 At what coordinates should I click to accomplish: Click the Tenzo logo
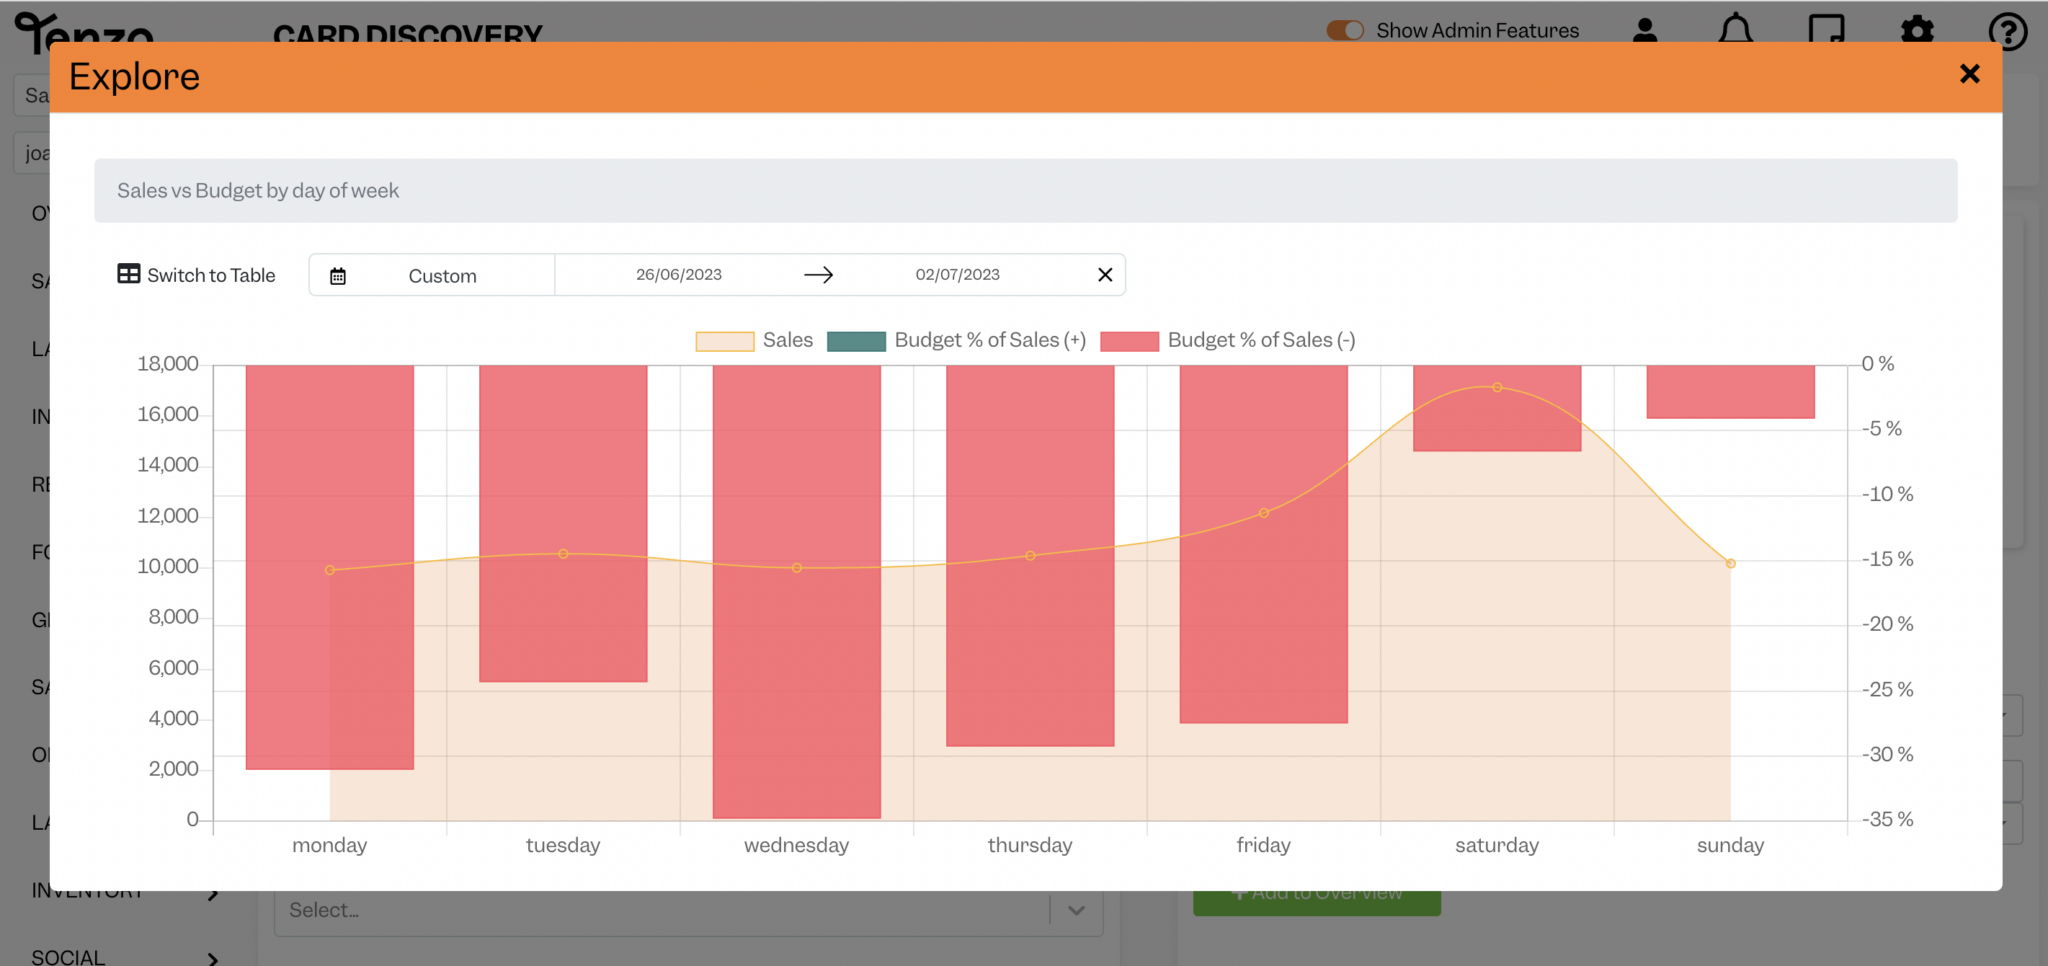point(75,35)
